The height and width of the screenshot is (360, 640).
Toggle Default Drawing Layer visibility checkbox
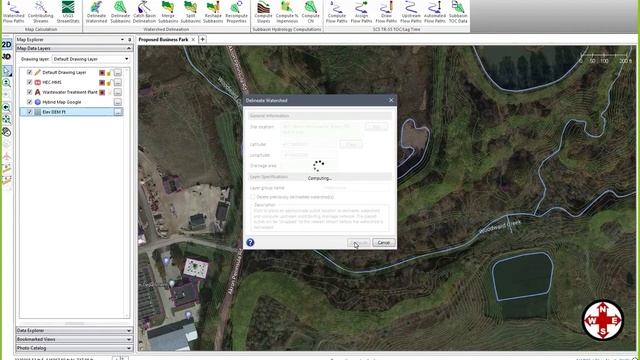point(29,72)
